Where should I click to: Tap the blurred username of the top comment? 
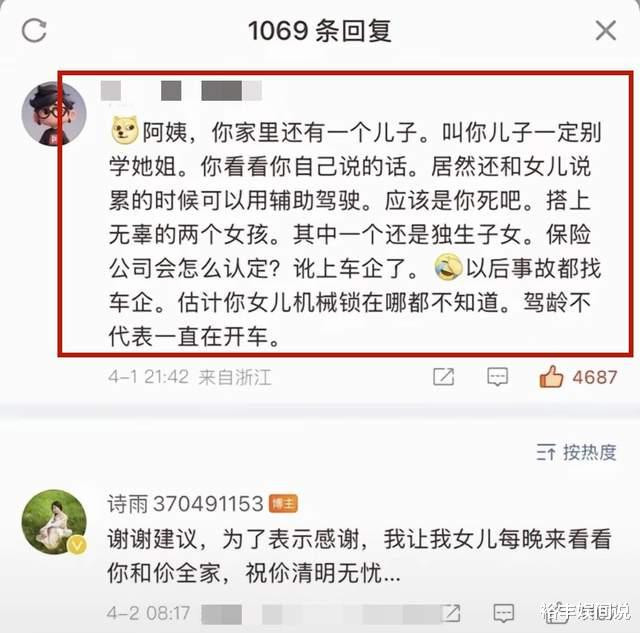(x=181, y=91)
